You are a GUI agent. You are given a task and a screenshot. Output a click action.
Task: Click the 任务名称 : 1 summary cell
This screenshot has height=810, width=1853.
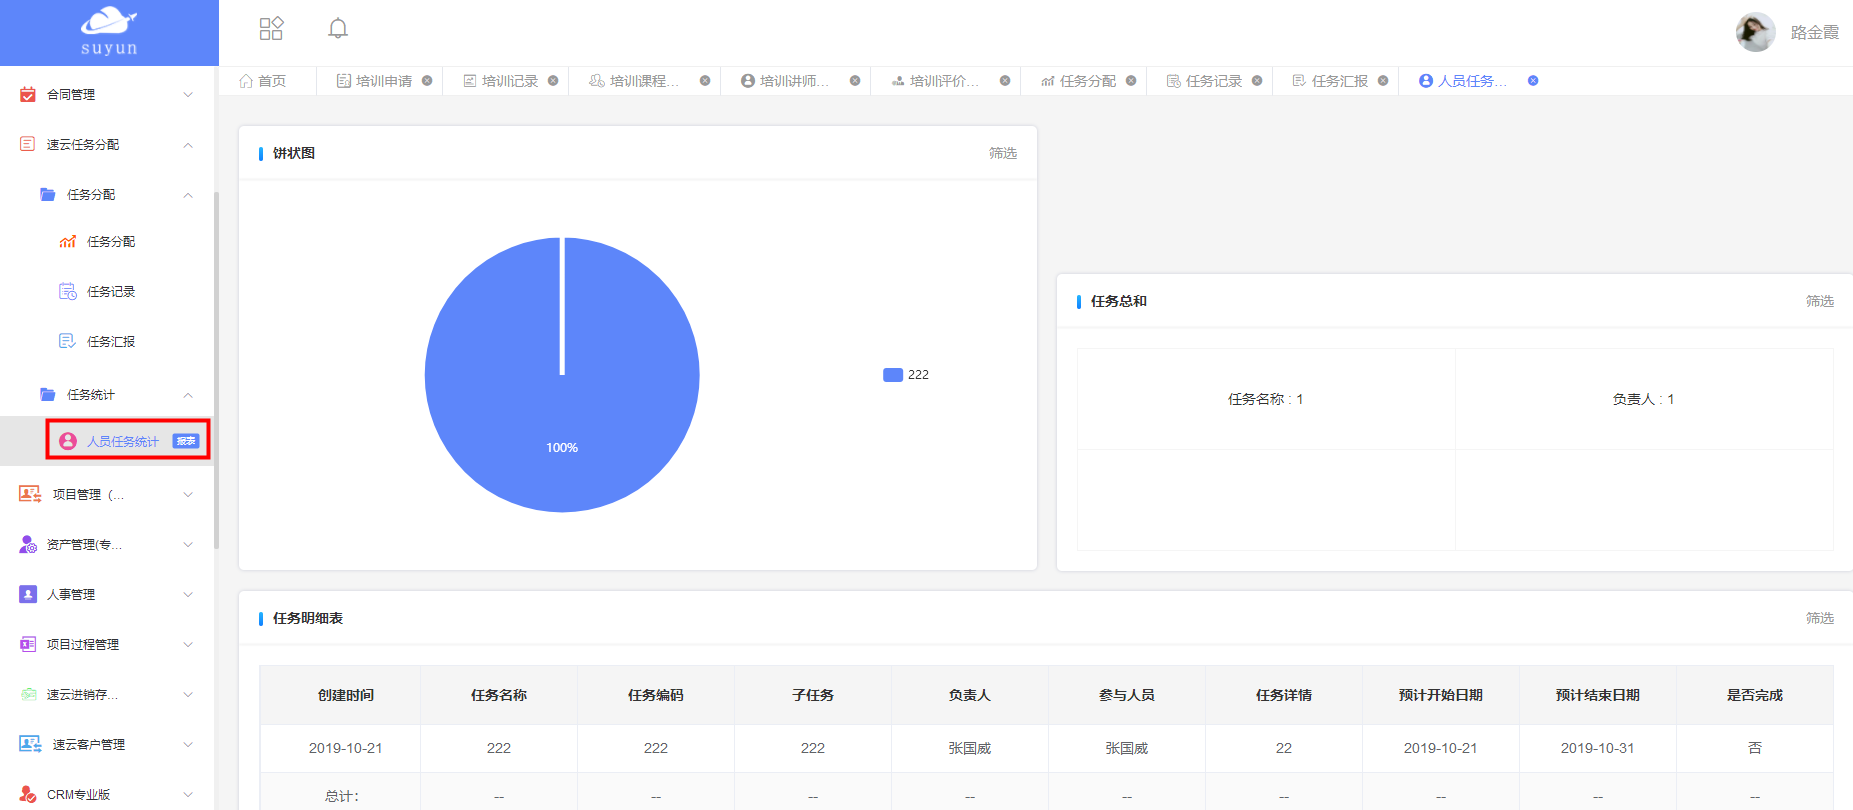click(1266, 399)
